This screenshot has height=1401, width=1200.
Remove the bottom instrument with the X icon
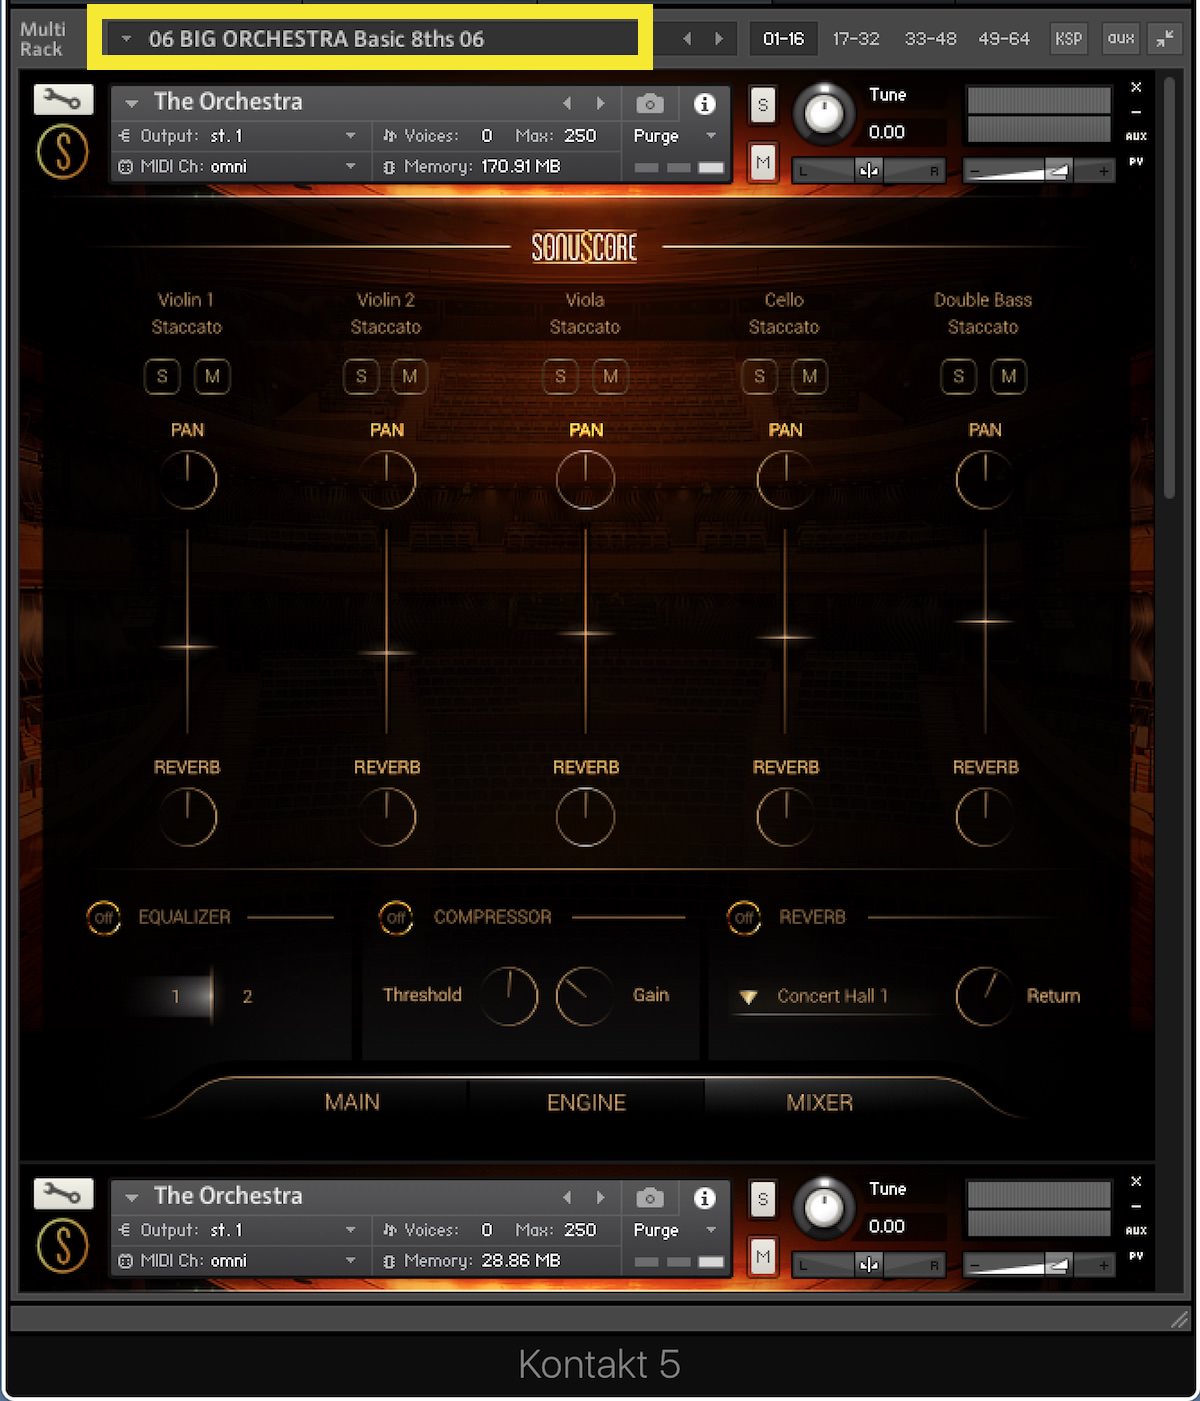(x=1136, y=1182)
